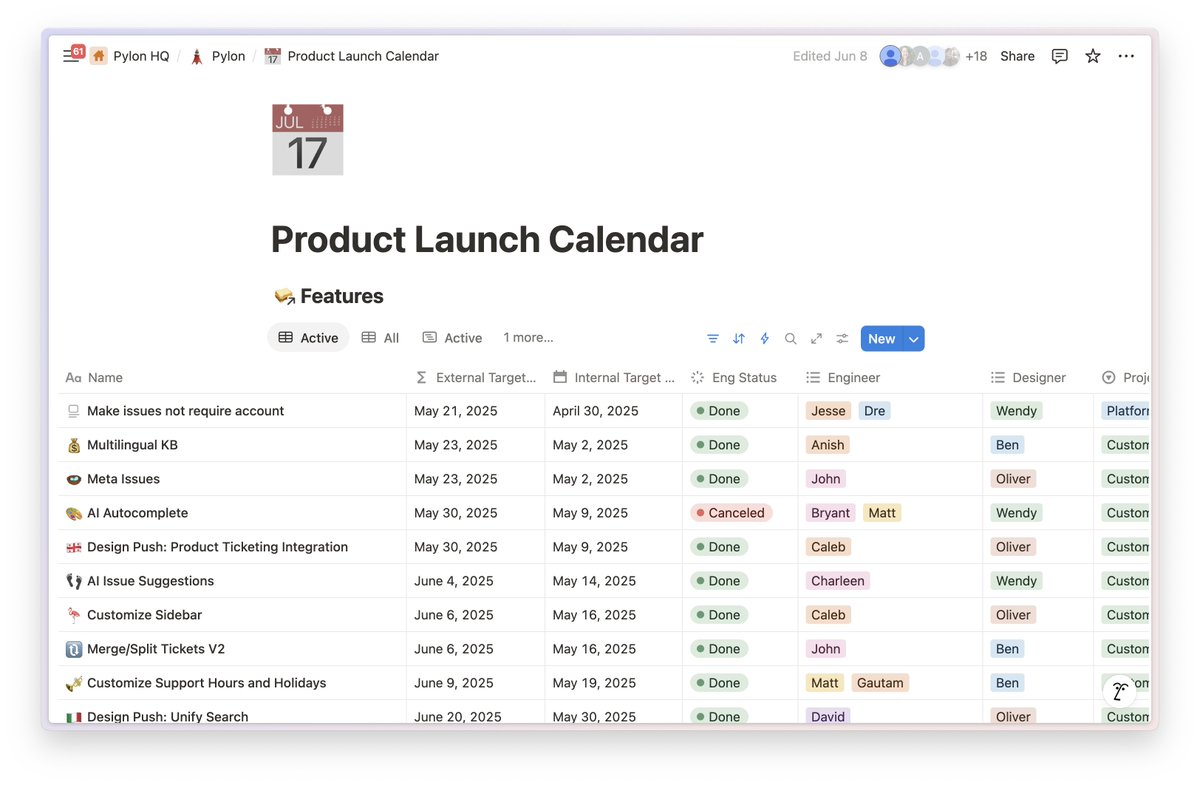The height and width of the screenshot is (785, 1200).
Task: Click the Gautam engineer tag
Action: 880,683
